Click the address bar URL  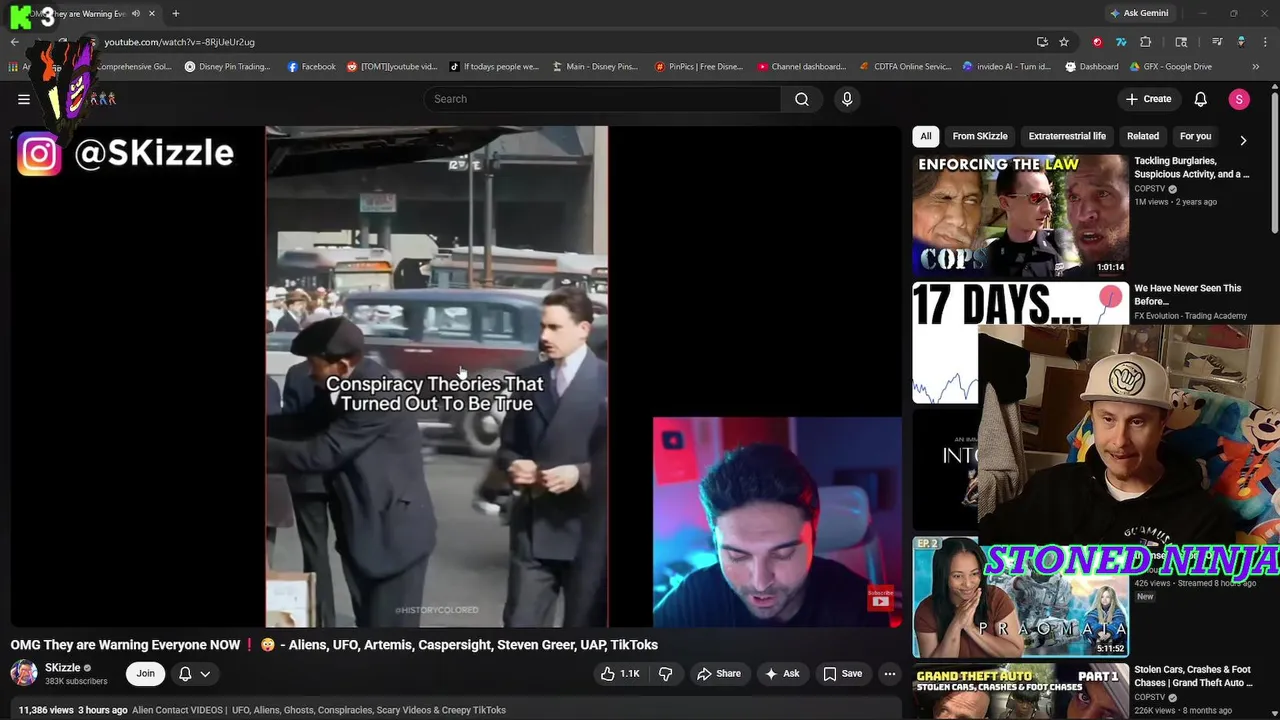tap(180, 42)
